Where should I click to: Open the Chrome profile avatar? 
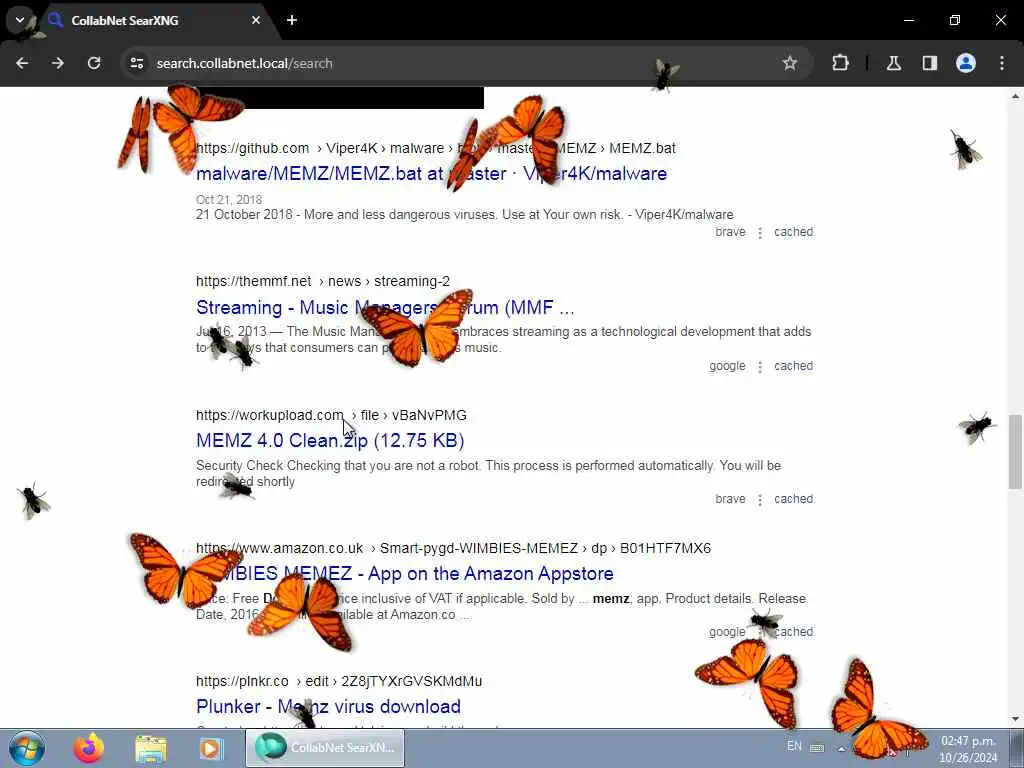pyautogui.click(x=966, y=63)
